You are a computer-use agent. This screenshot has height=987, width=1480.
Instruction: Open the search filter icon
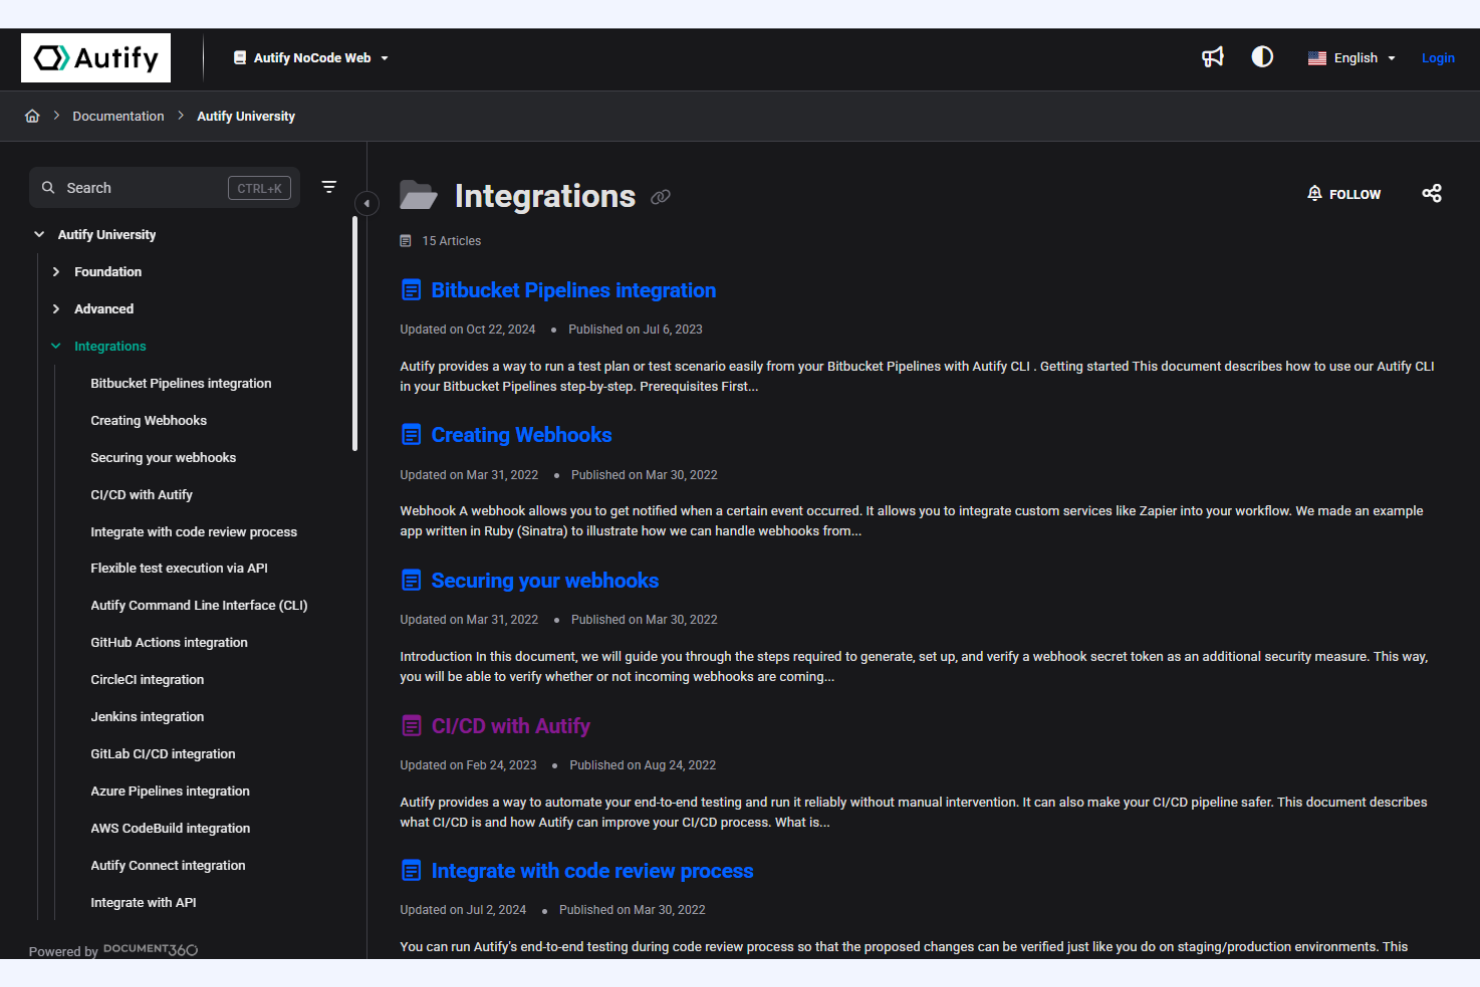329,187
